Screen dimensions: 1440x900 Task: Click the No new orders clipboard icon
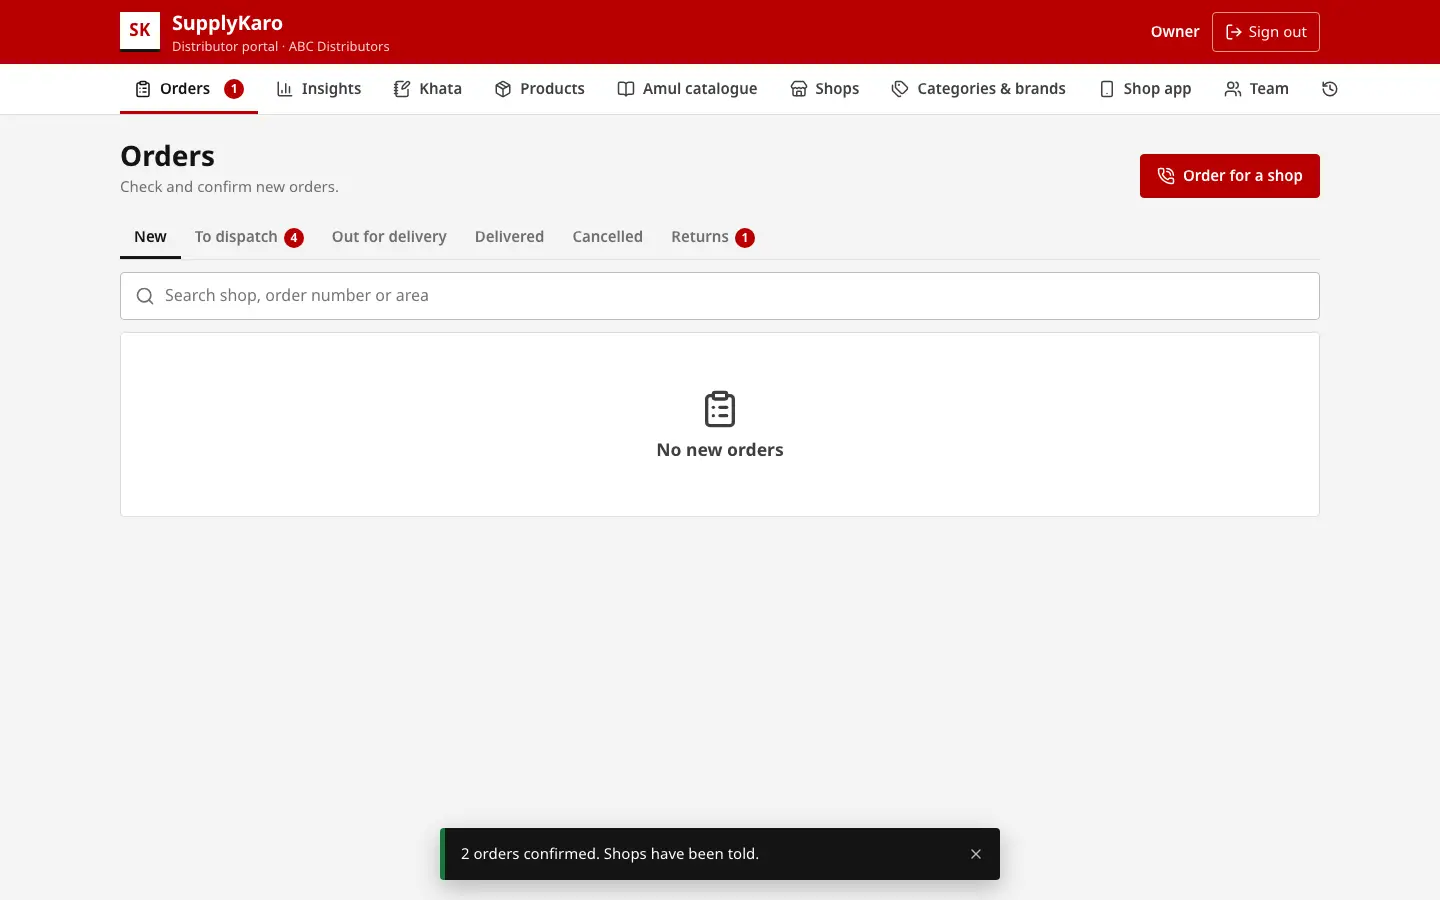(x=720, y=409)
